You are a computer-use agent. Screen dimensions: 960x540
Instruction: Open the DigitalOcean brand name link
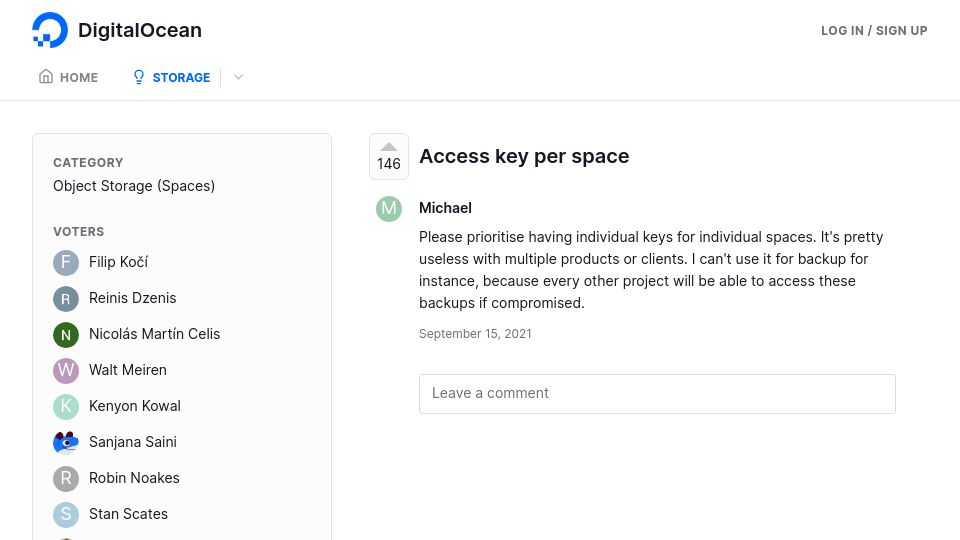click(140, 30)
